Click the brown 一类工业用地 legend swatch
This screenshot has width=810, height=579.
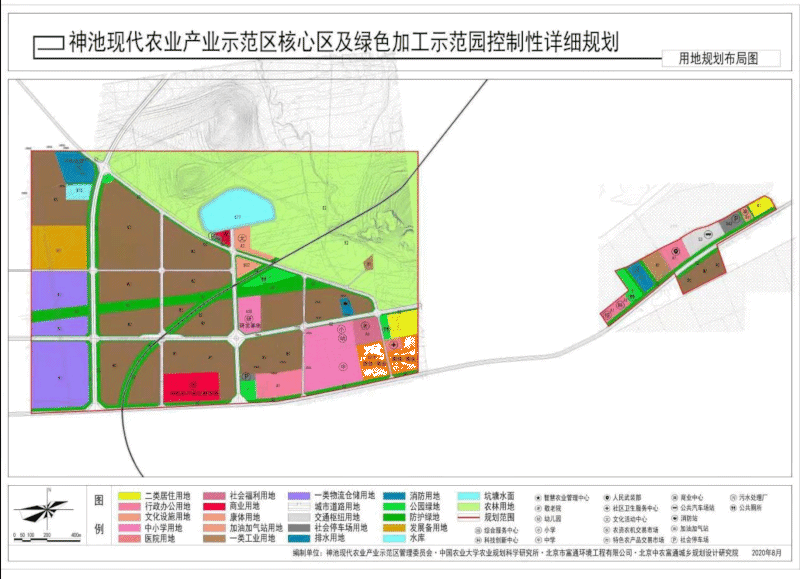pyautogui.click(x=214, y=539)
